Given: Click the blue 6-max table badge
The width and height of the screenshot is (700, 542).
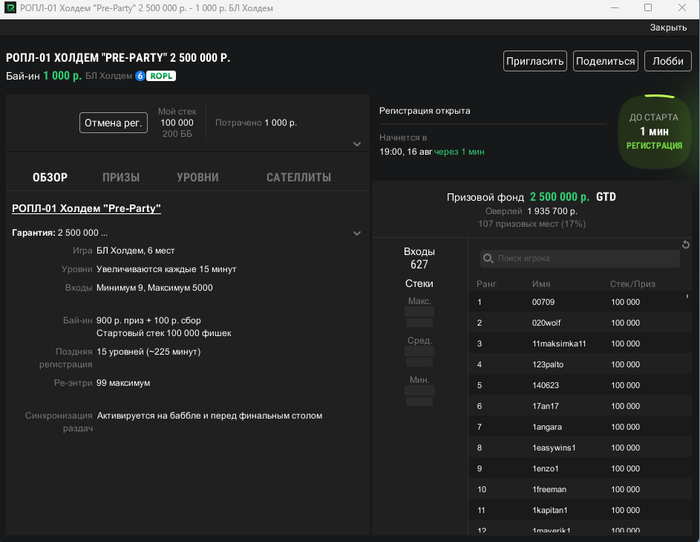Looking at the screenshot, I should tap(140, 76).
